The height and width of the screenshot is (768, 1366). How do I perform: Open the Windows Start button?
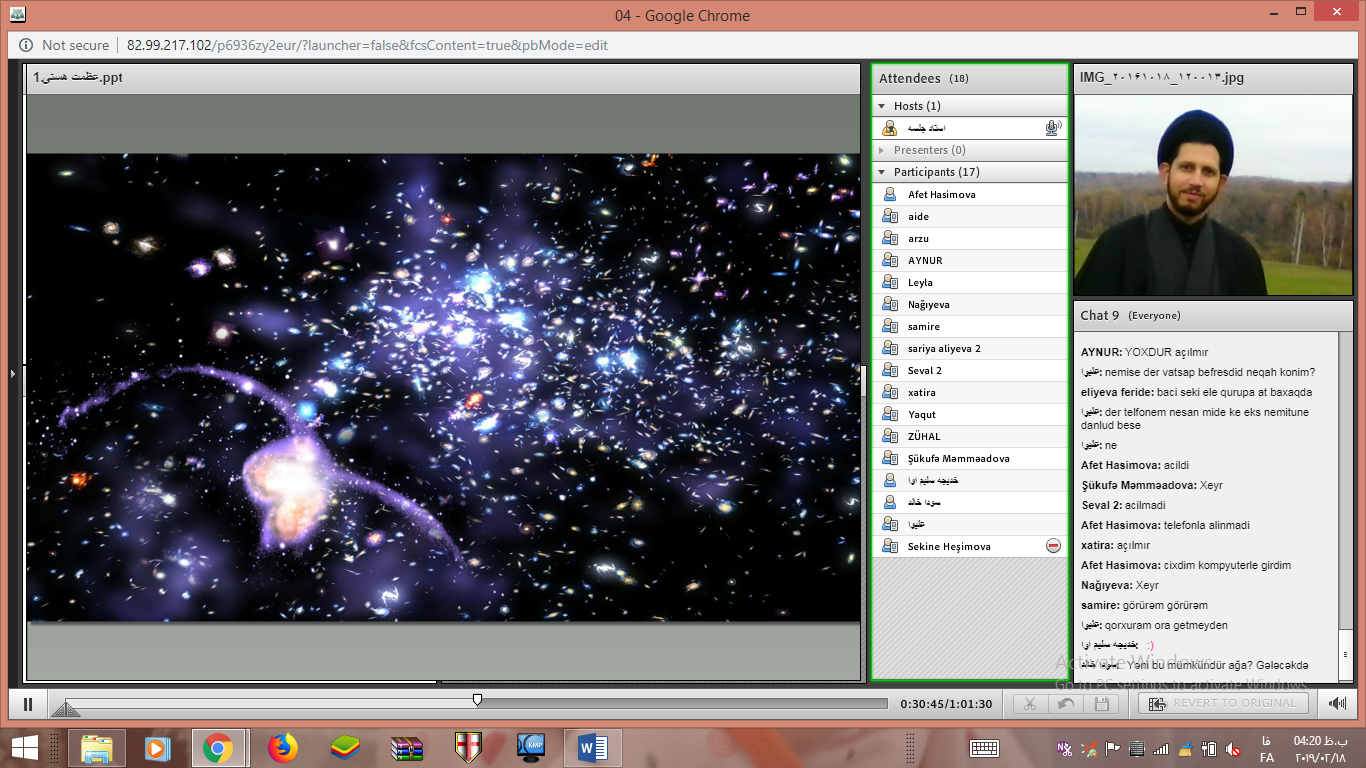(x=24, y=747)
